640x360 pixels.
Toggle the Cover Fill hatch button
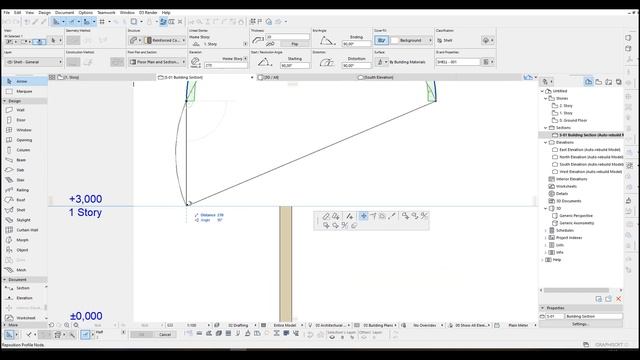[381, 40]
